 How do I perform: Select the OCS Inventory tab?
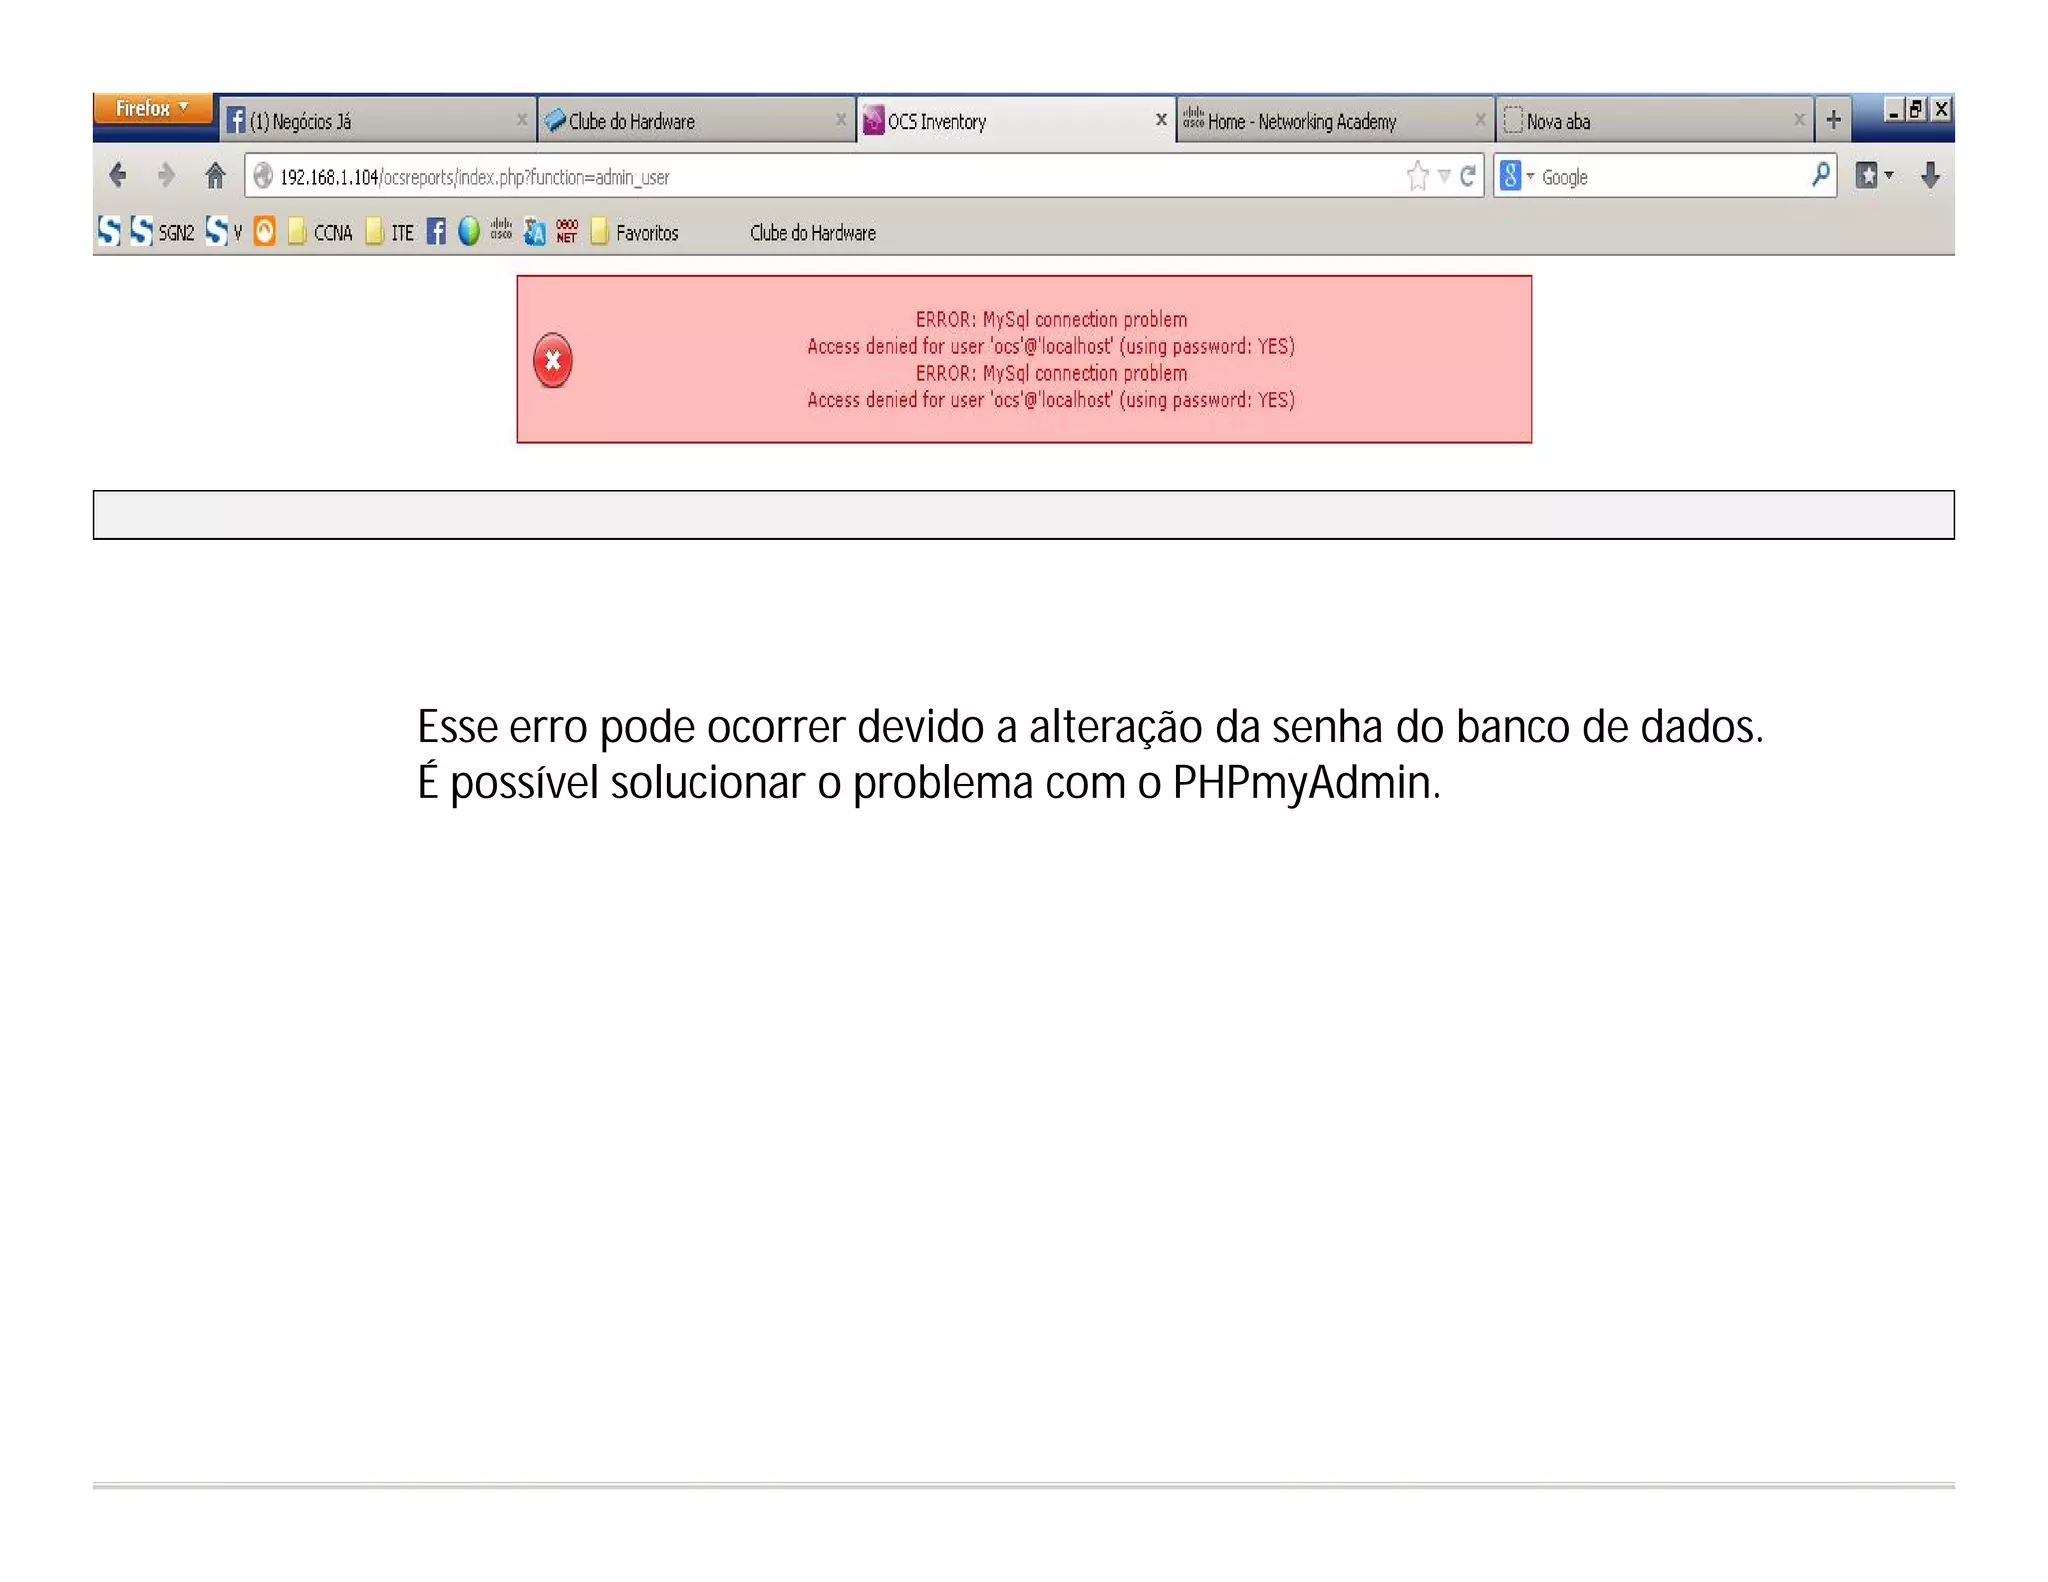pos(1014,120)
